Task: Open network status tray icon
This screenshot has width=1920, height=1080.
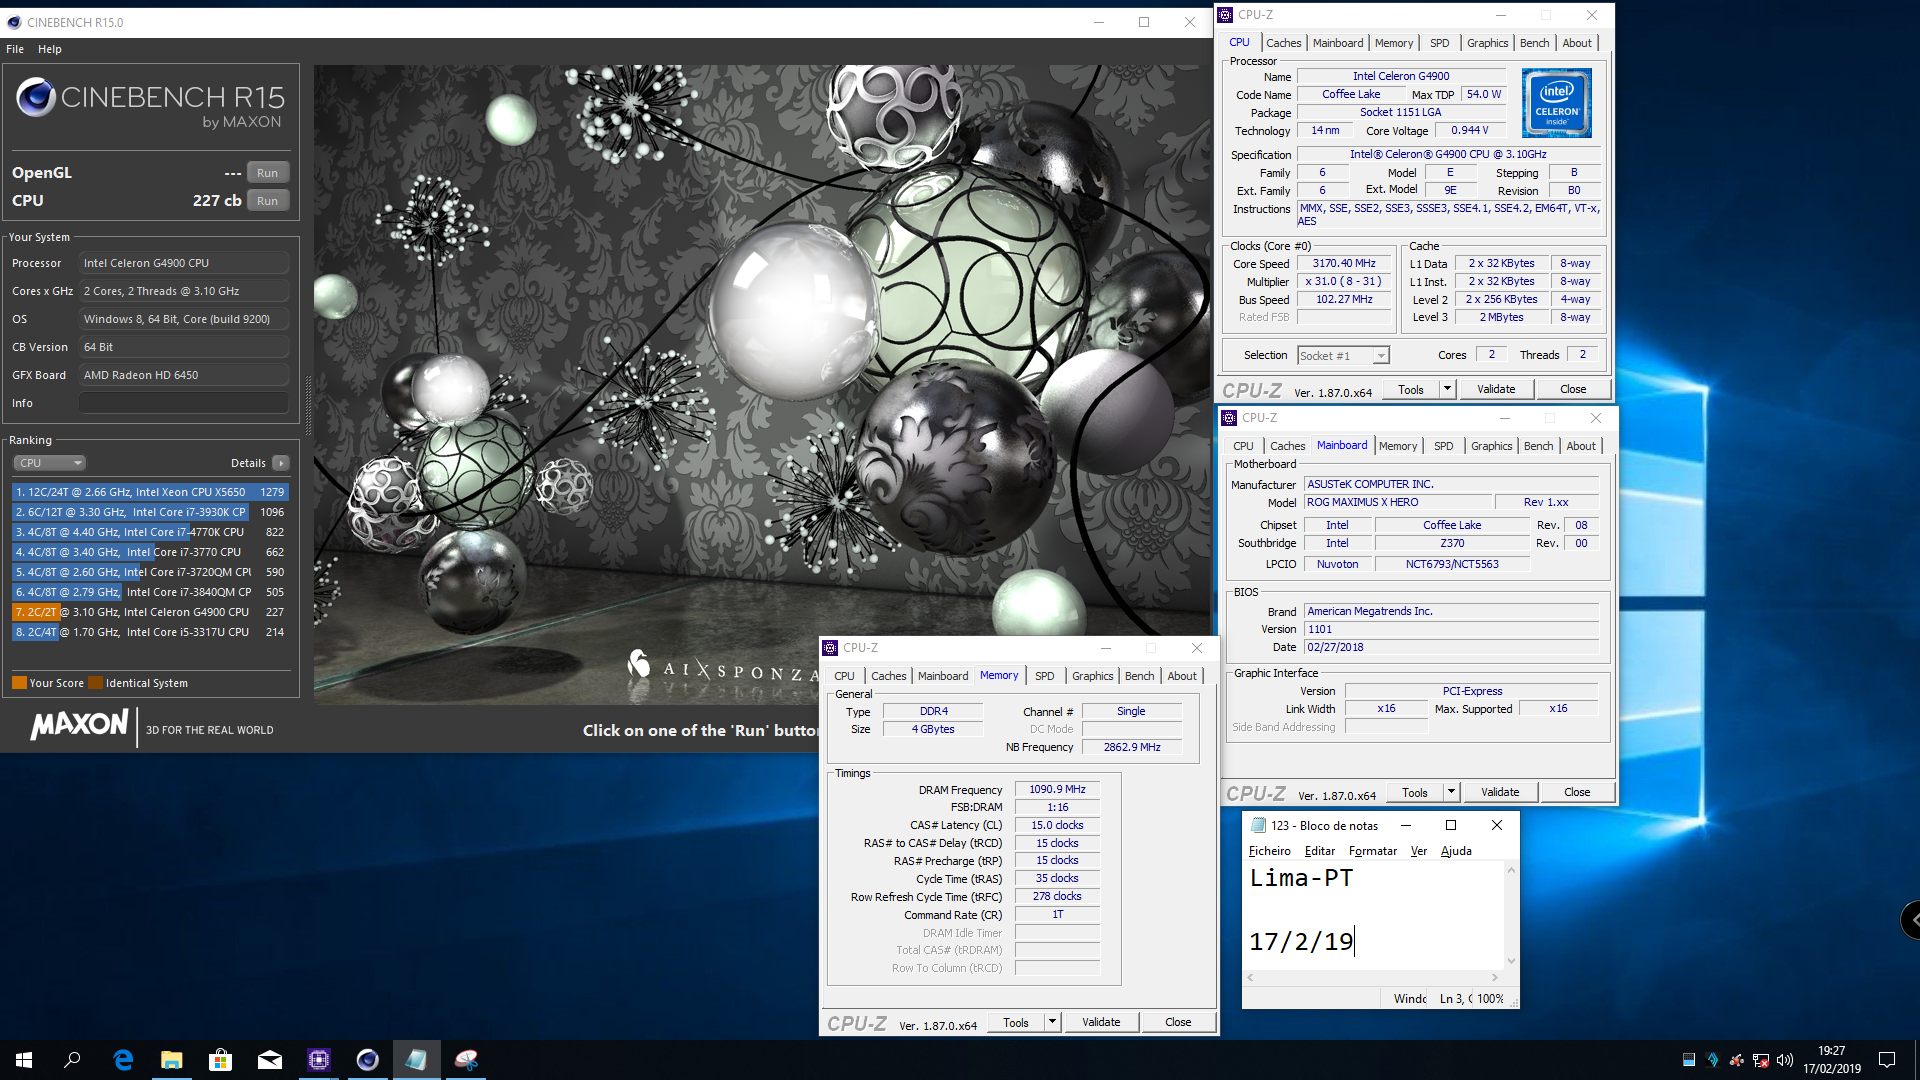Action: pos(1761,1060)
